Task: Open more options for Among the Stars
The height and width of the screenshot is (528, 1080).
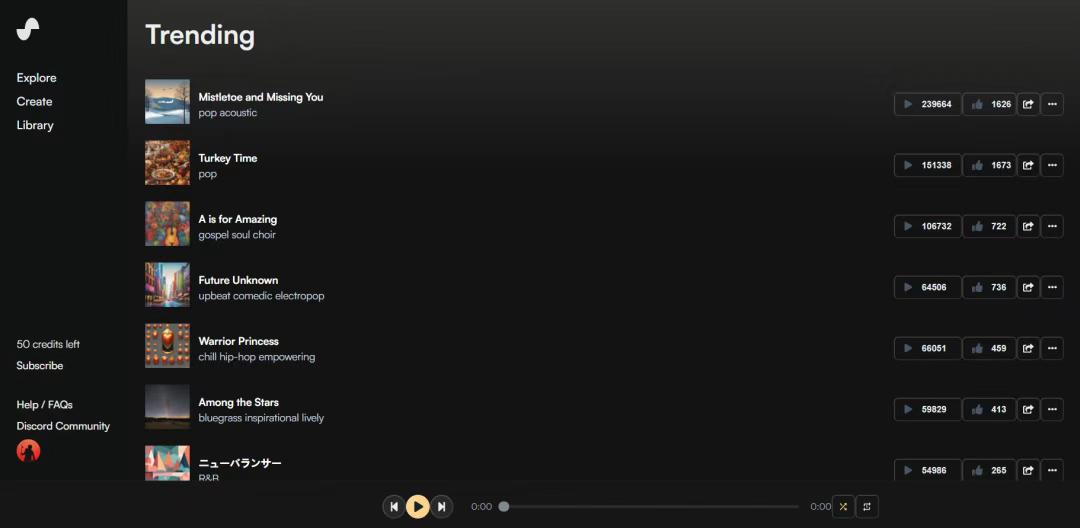Action: 1052,410
